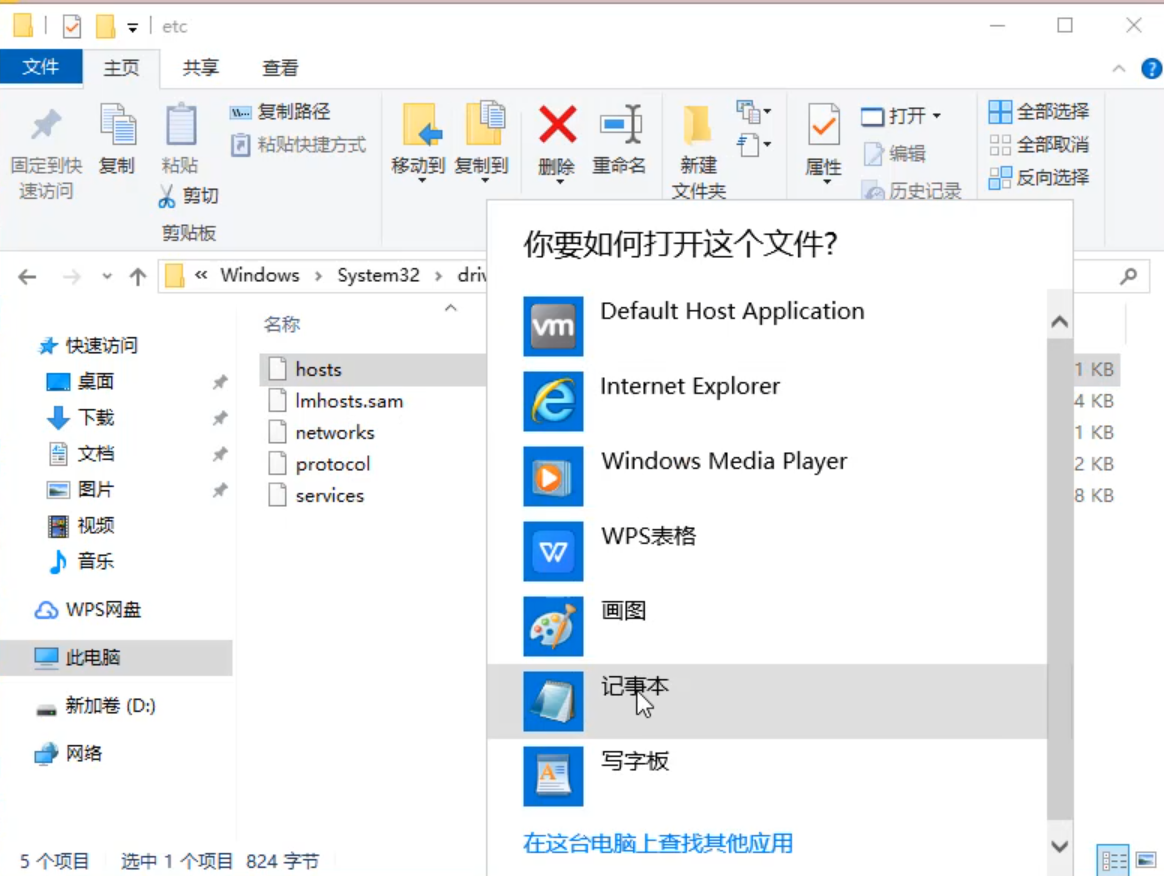Expand the Copy to (复制到) dropdown

485,181
